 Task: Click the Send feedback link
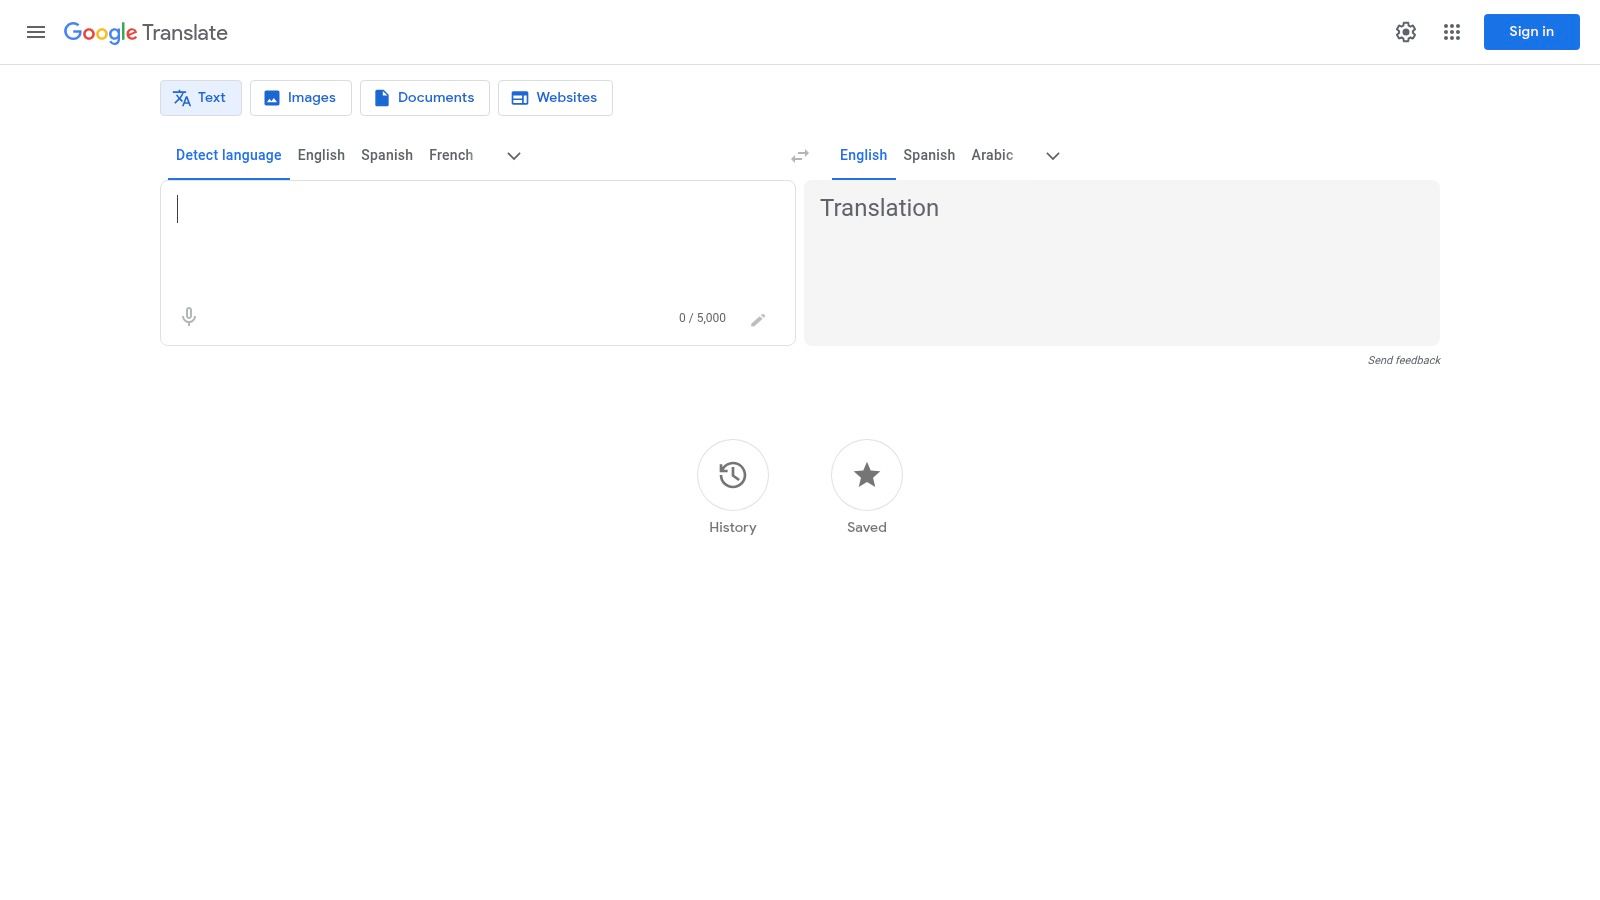pyautogui.click(x=1403, y=360)
